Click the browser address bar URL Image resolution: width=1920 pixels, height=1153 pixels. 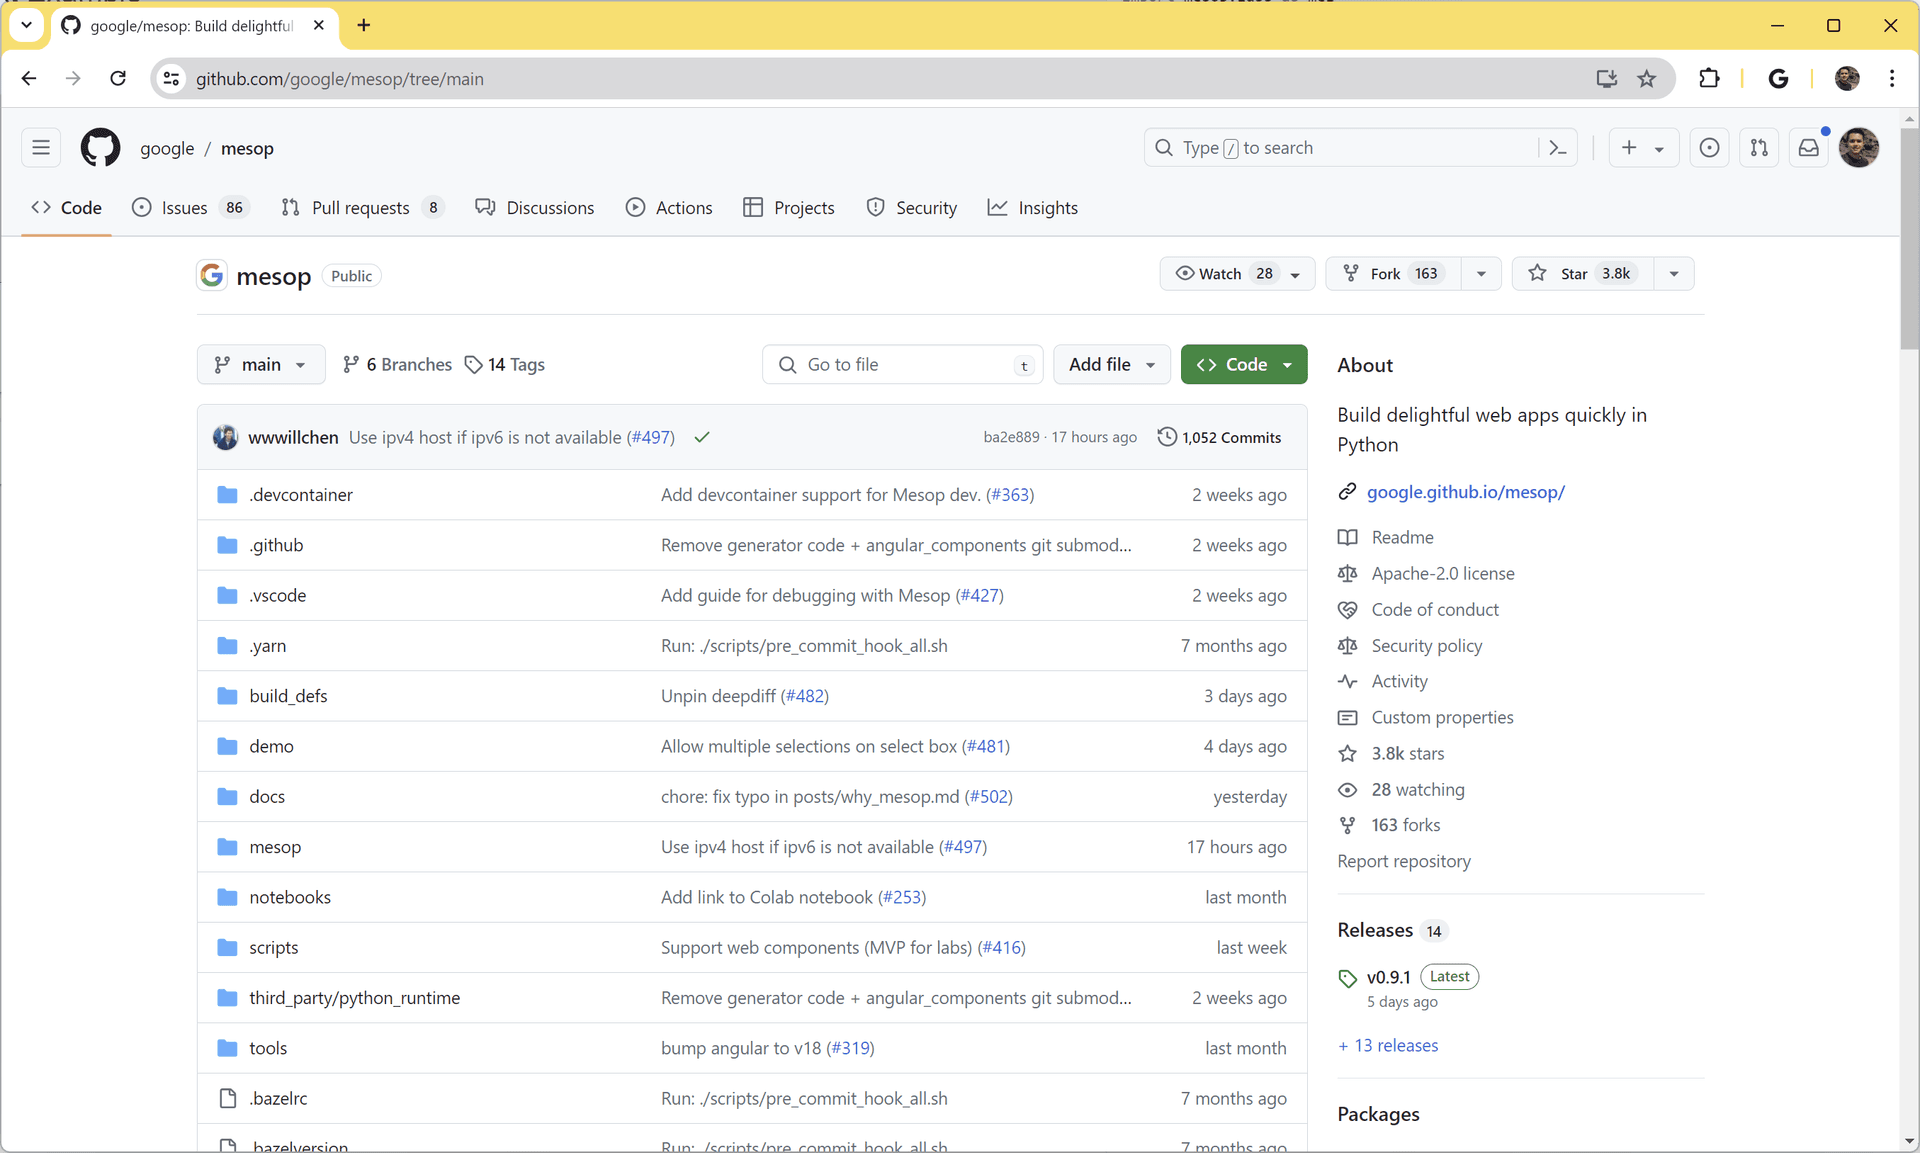pyautogui.click(x=339, y=78)
